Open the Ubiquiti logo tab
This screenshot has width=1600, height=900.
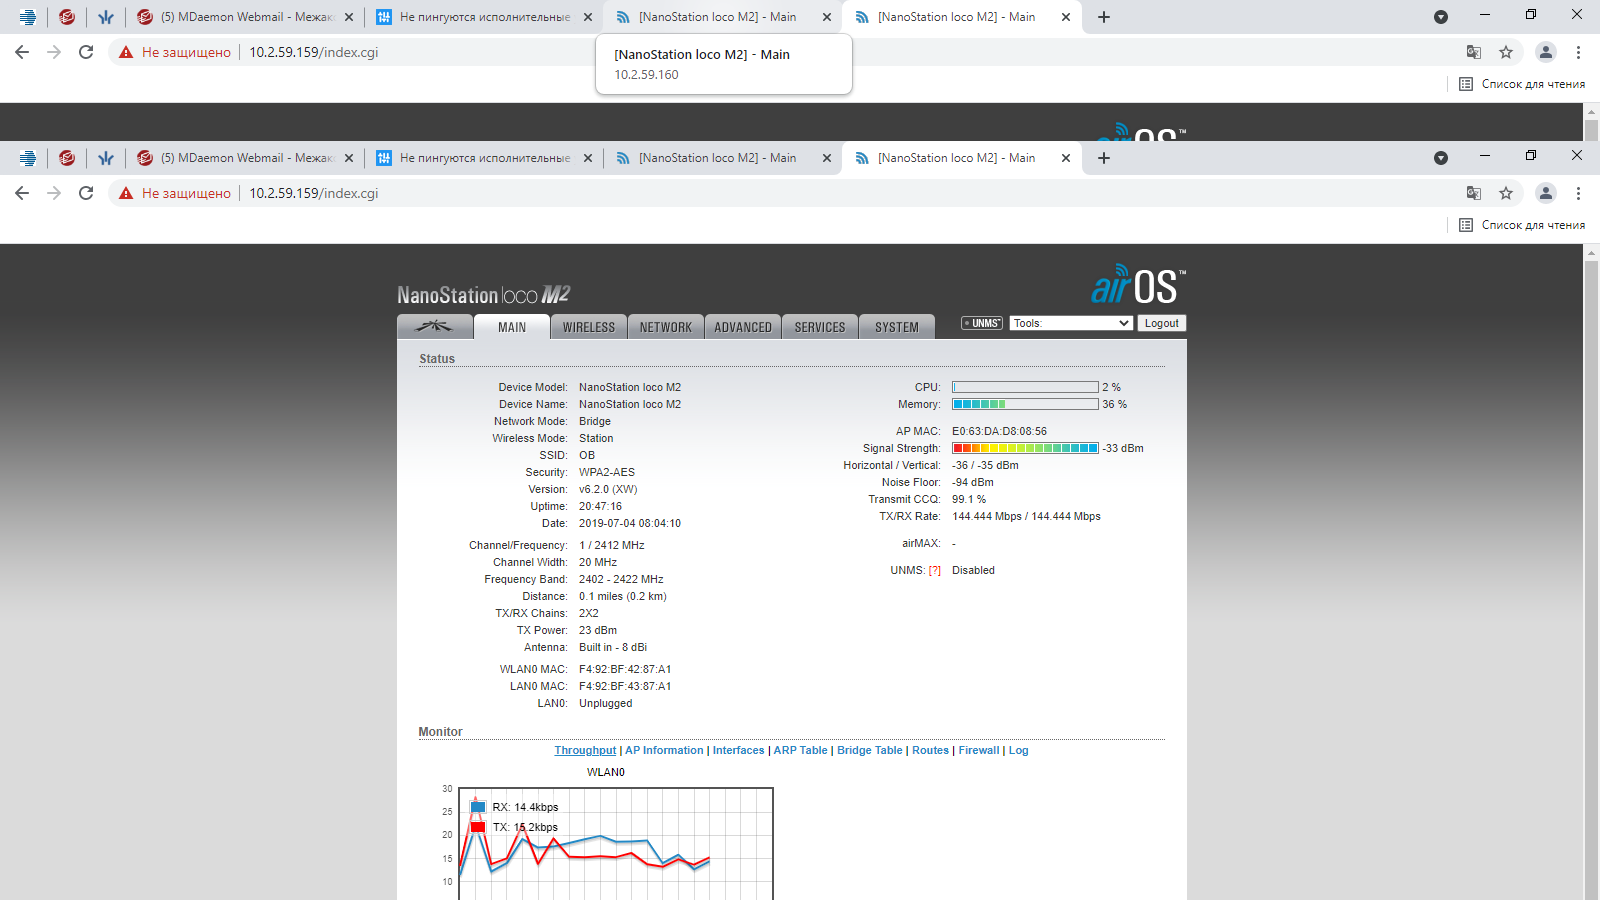tap(434, 327)
